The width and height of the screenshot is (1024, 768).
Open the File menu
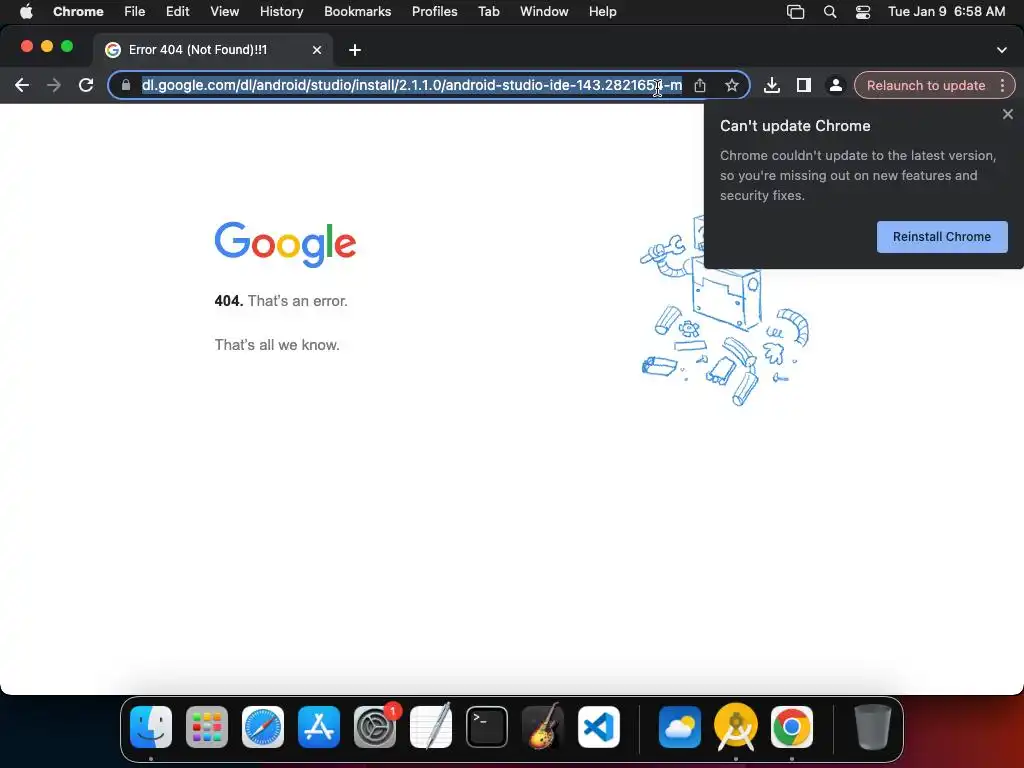click(135, 11)
